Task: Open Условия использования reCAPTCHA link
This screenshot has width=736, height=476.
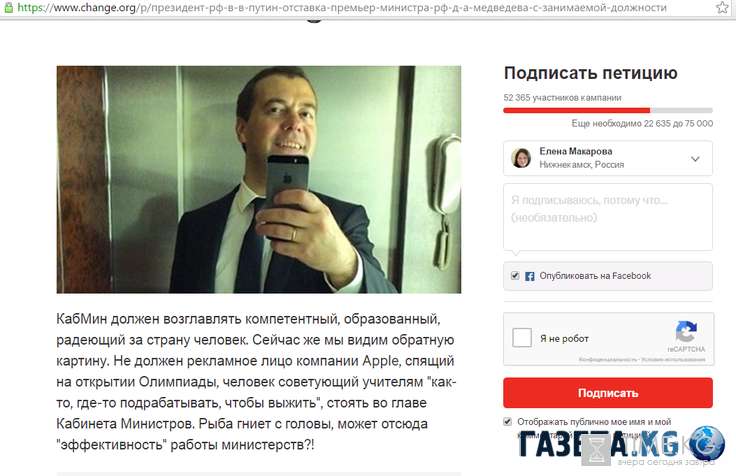Action: point(673,360)
